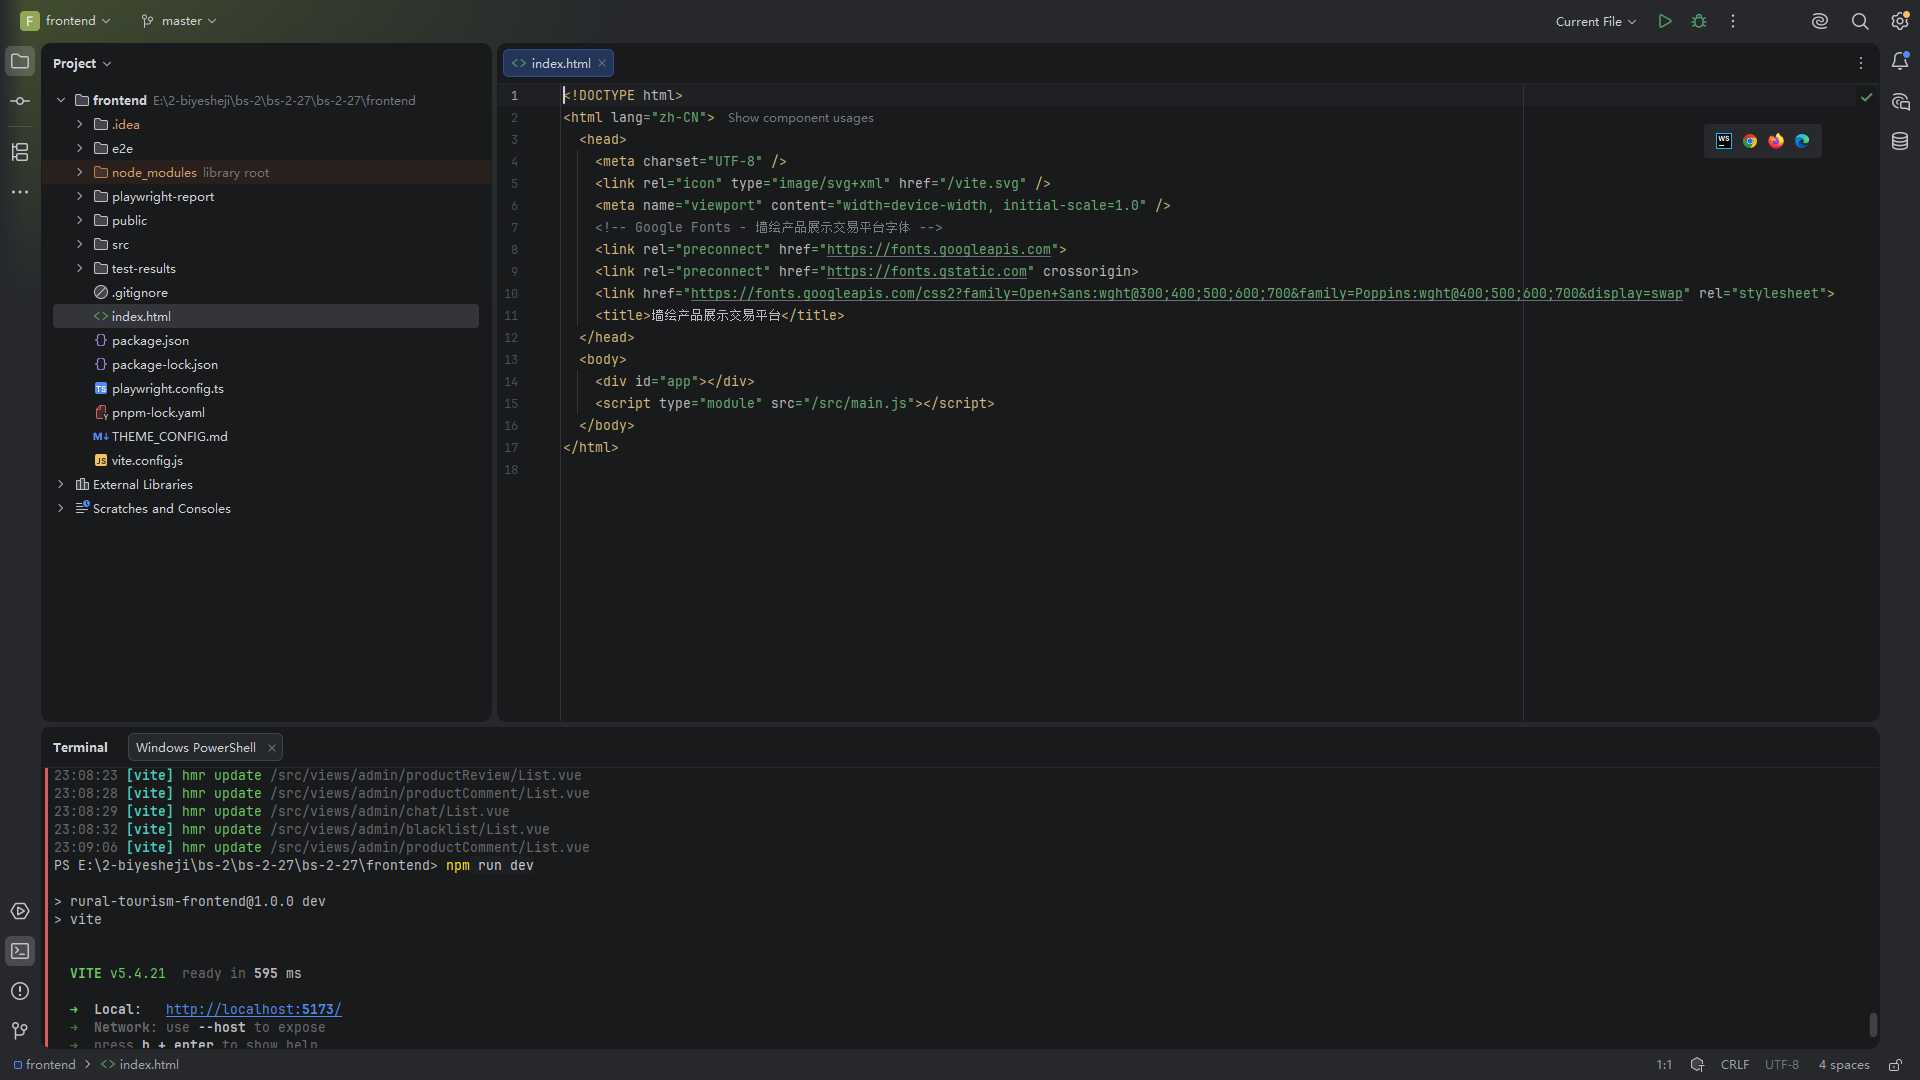Screen dimensions: 1920x1080
Task: Open the master branch dropdown
Action: tap(179, 21)
